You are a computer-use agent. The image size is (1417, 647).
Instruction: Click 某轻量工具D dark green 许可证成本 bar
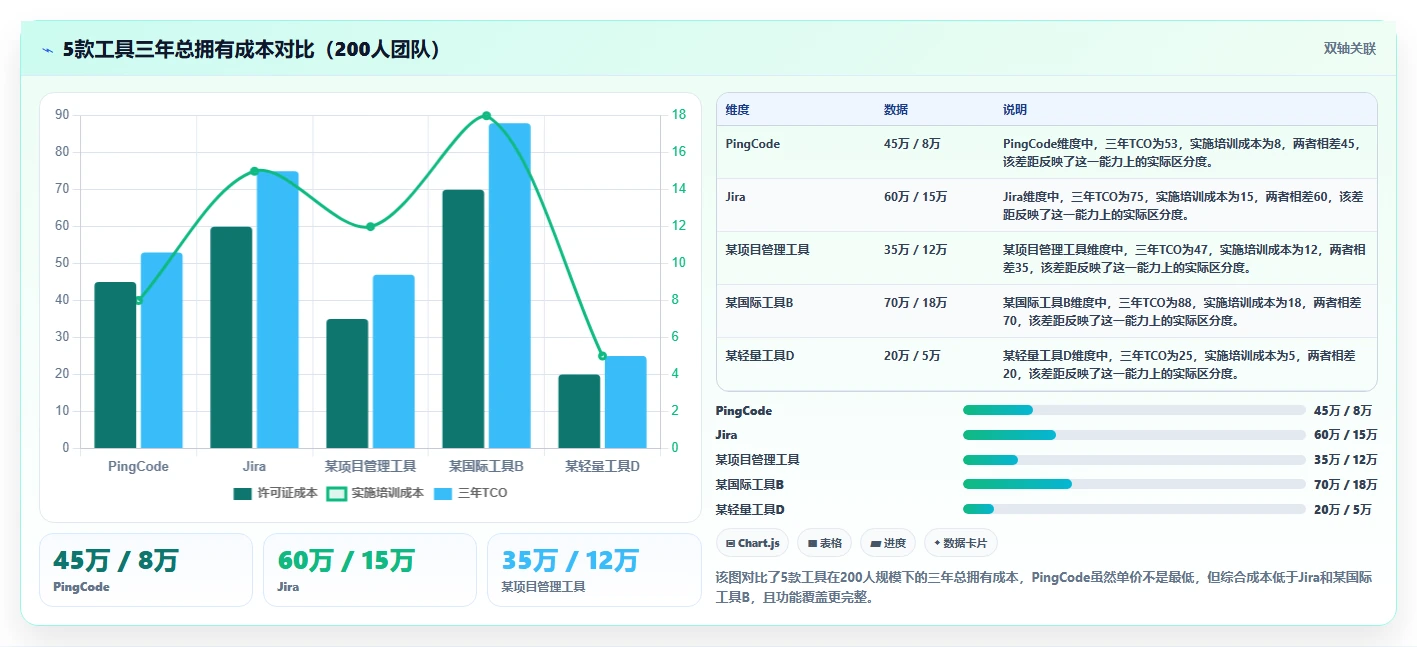pos(579,411)
